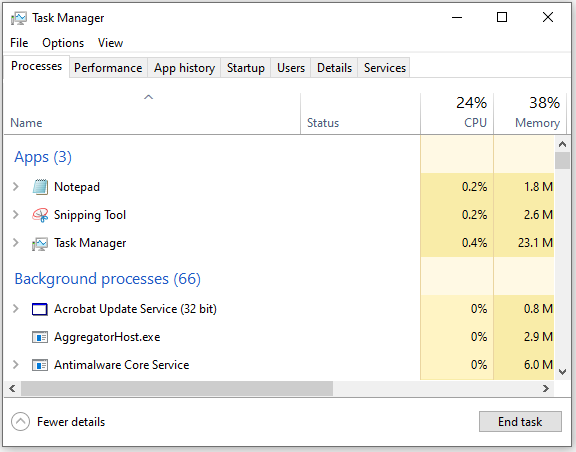Click the Task Manager 23.1 MB memory value
The image size is (576, 452).
(x=535, y=243)
